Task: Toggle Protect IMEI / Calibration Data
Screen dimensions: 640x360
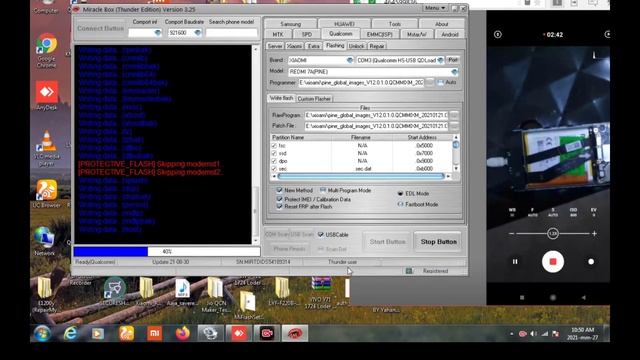Action: 279,199
